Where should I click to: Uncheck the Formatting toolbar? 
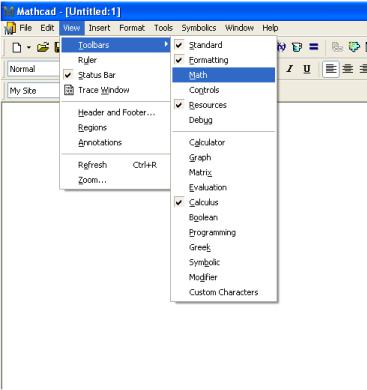[x=224, y=60]
